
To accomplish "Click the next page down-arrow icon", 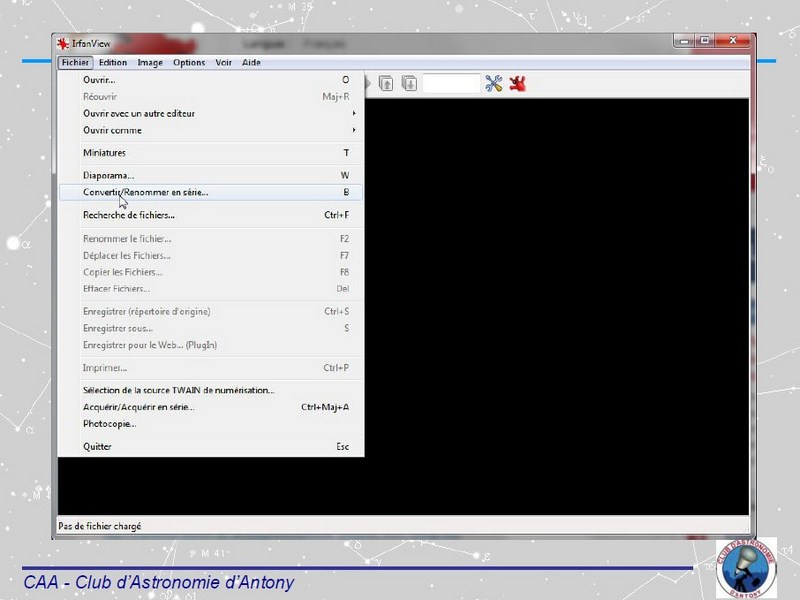I will point(409,84).
